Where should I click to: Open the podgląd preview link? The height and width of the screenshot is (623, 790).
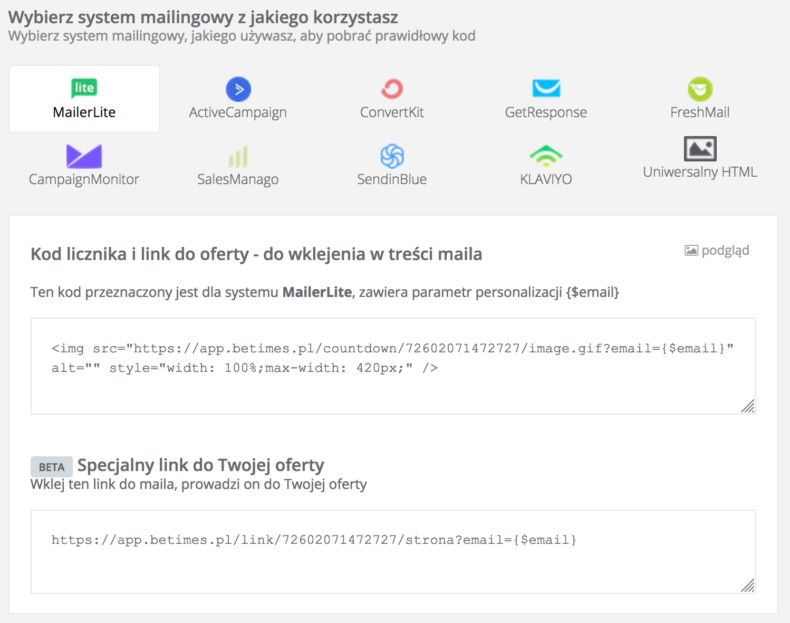click(725, 250)
